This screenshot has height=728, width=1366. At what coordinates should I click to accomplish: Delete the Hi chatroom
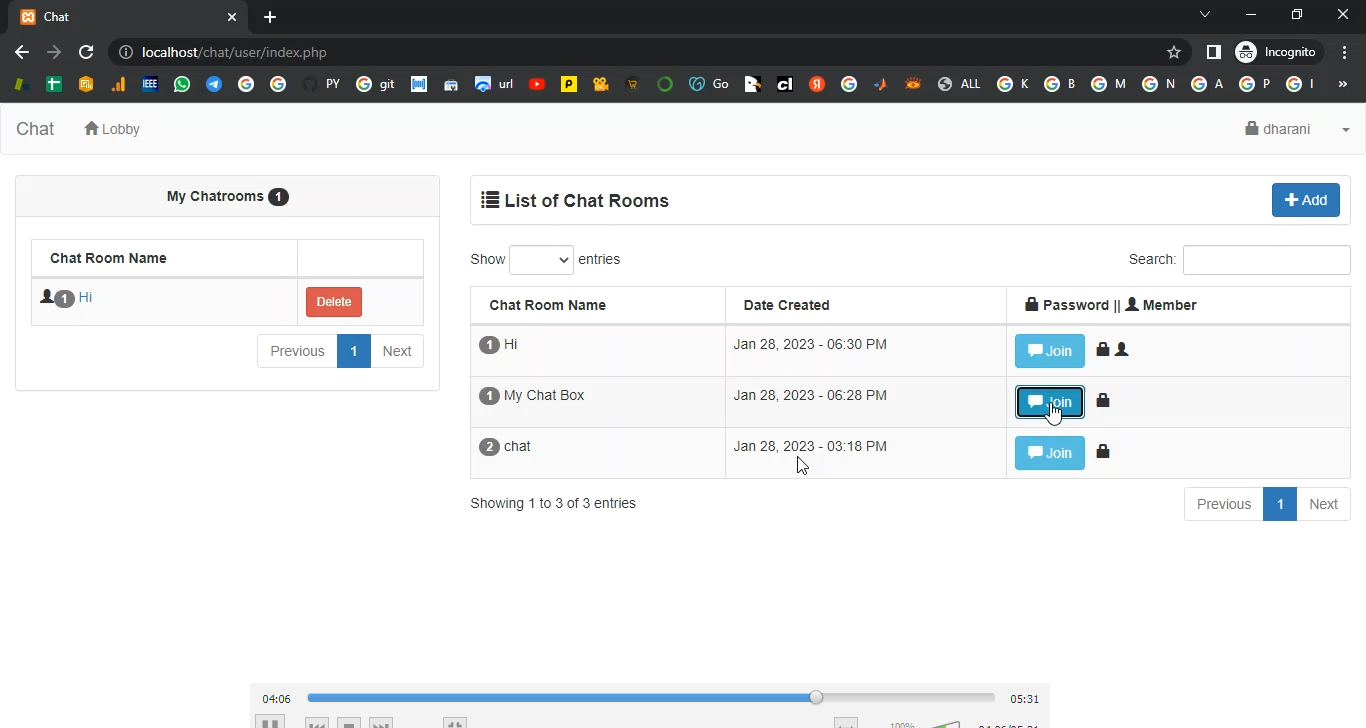[334, 302]
